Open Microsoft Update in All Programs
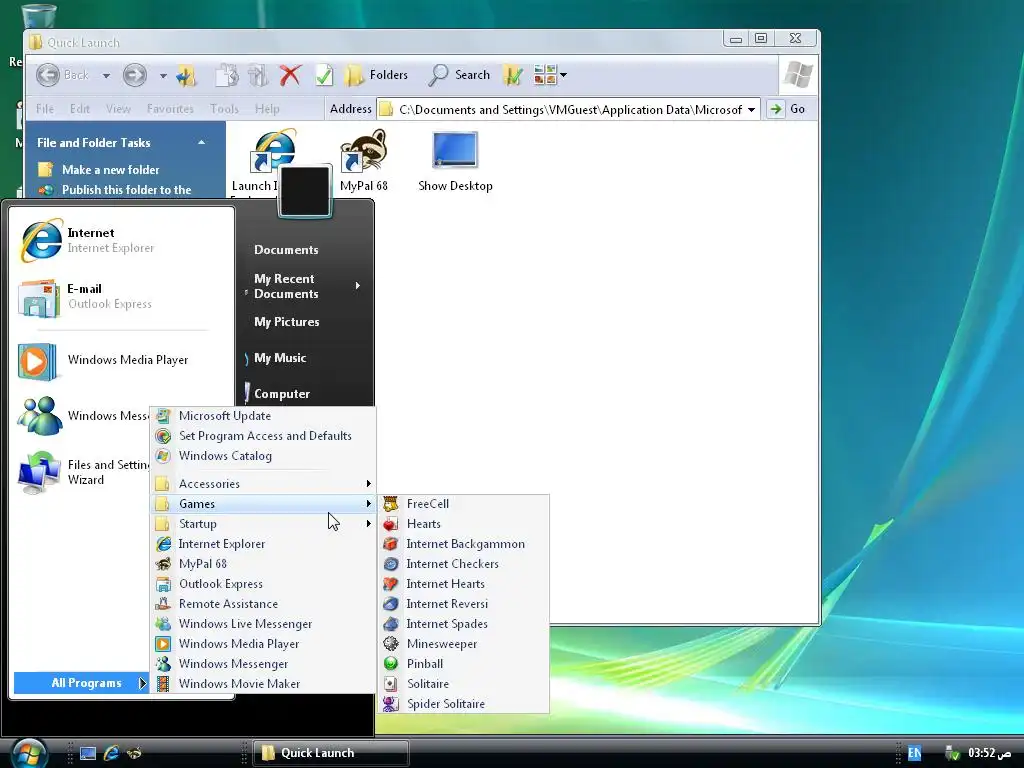Screen dimensions: 1024x768 point(263,415)
